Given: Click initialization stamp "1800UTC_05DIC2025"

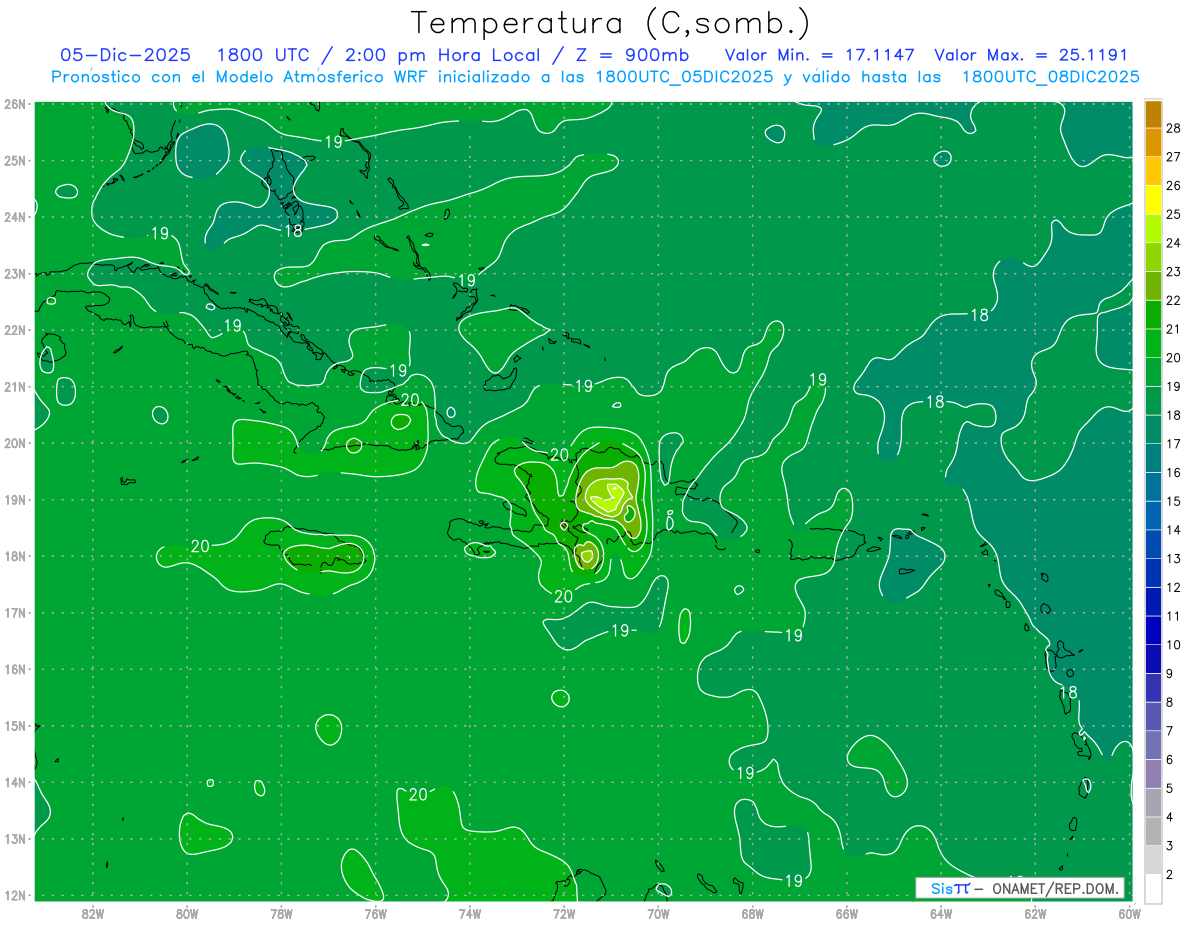Looking at the screenshot, I should pos(684,77).
